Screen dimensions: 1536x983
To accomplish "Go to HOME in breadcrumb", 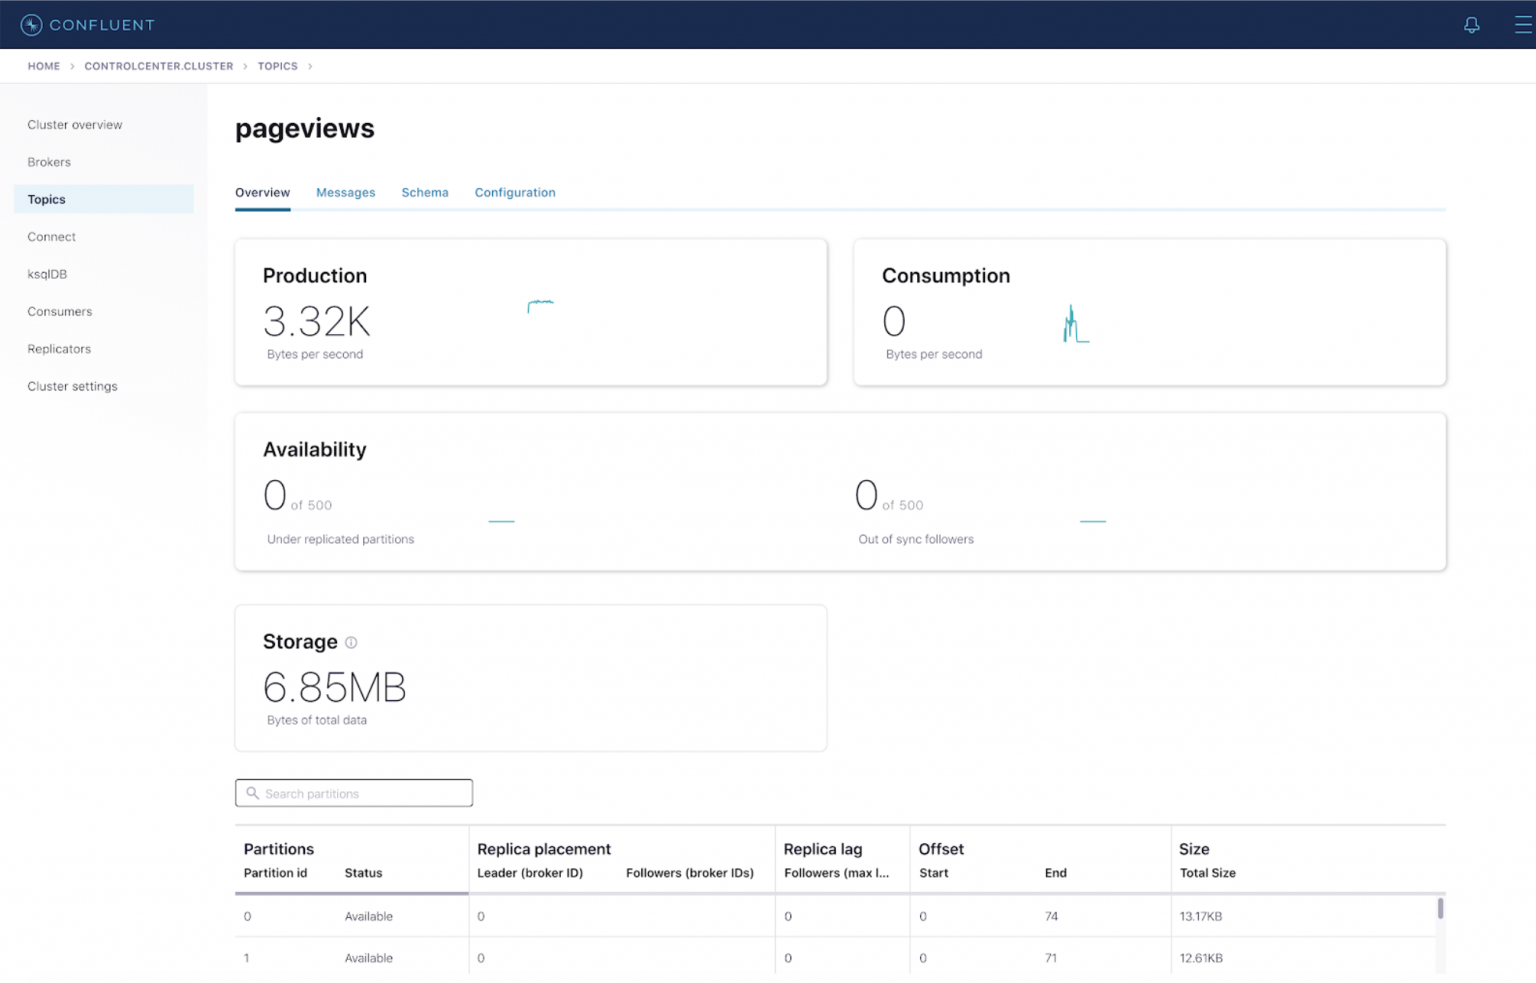I will [44, 66].
